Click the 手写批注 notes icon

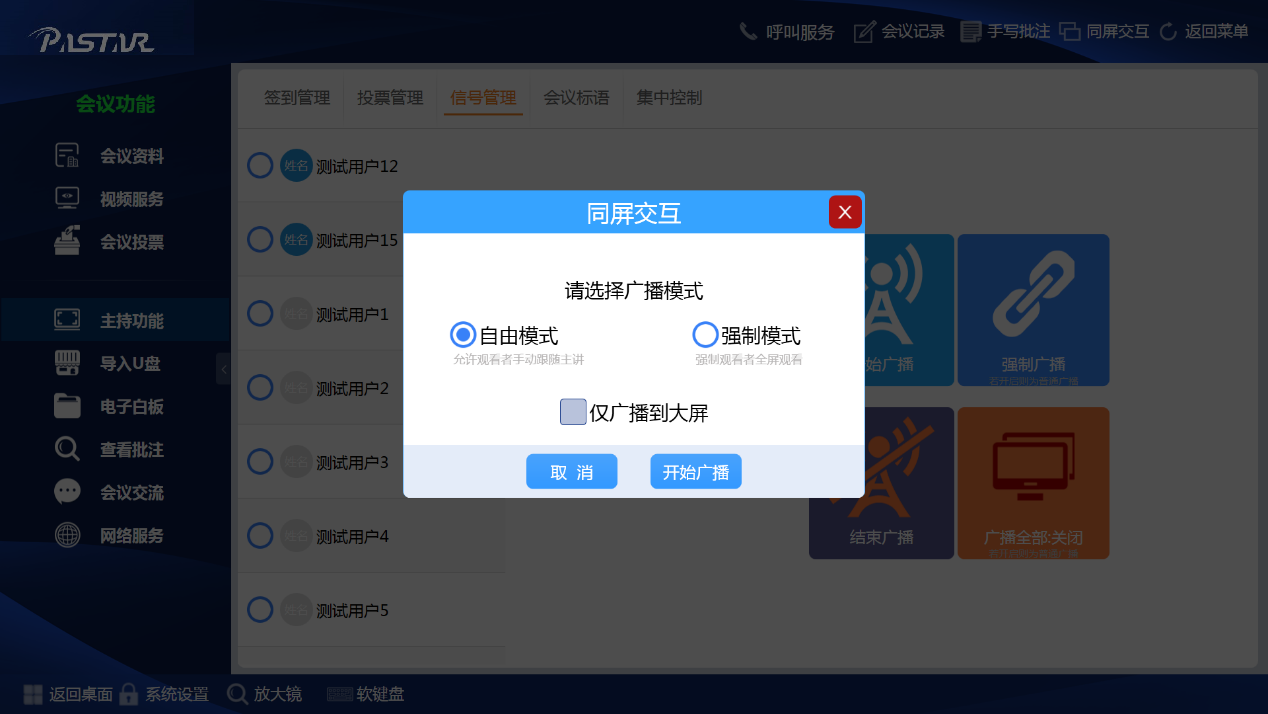tap(970, 32)
